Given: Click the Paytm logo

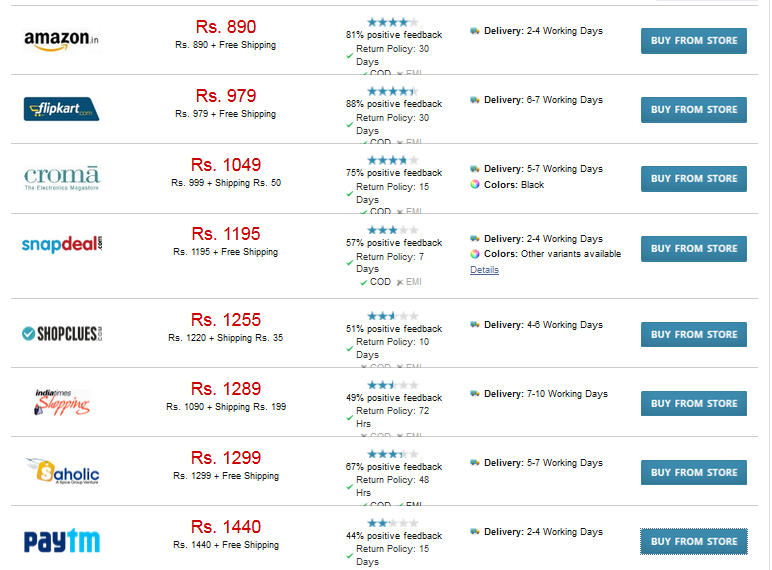Looking at the screenshot, I should [x=62, y=540].
